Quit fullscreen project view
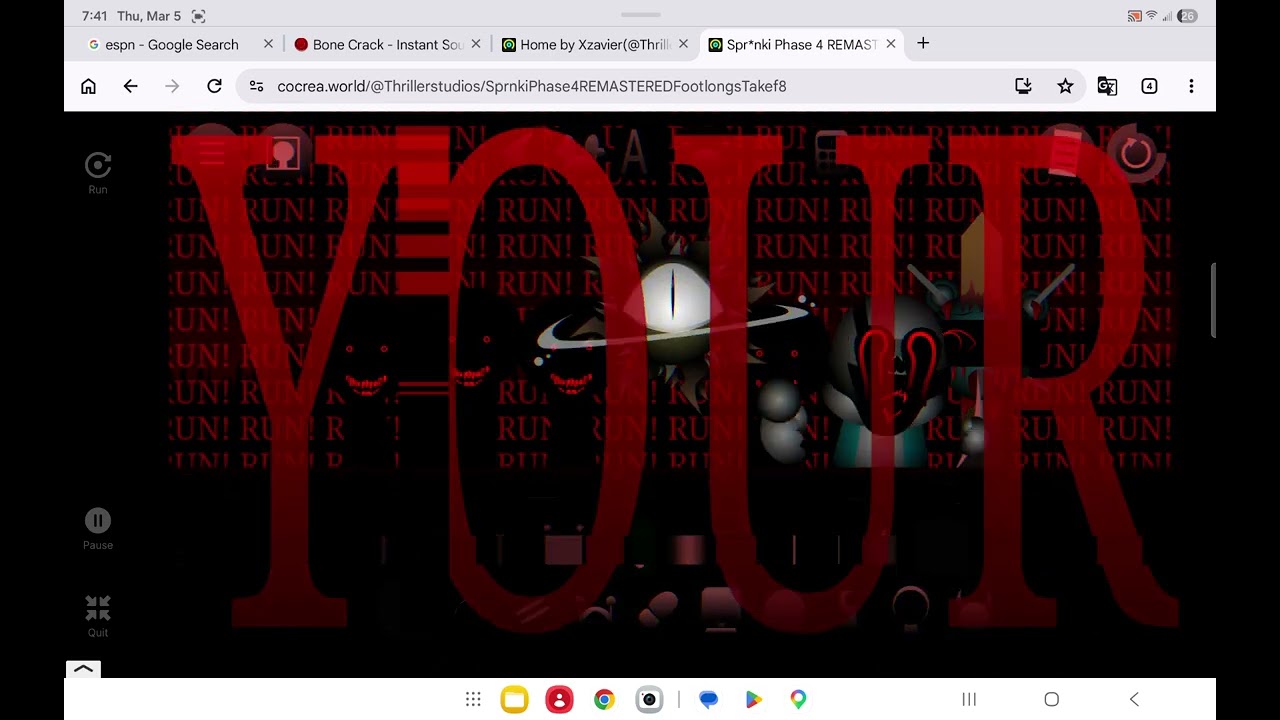The height and width of the screenshot is (720, 1280). [98, 608]
